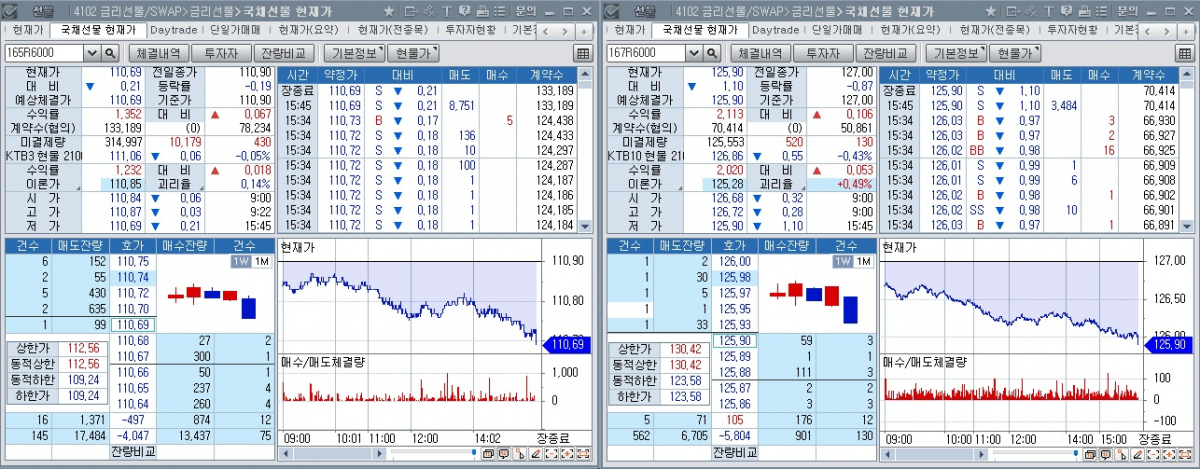1200x469 pixels.
Task: Toggle the 1M period in left window chart
Action: tap(261, 261)
